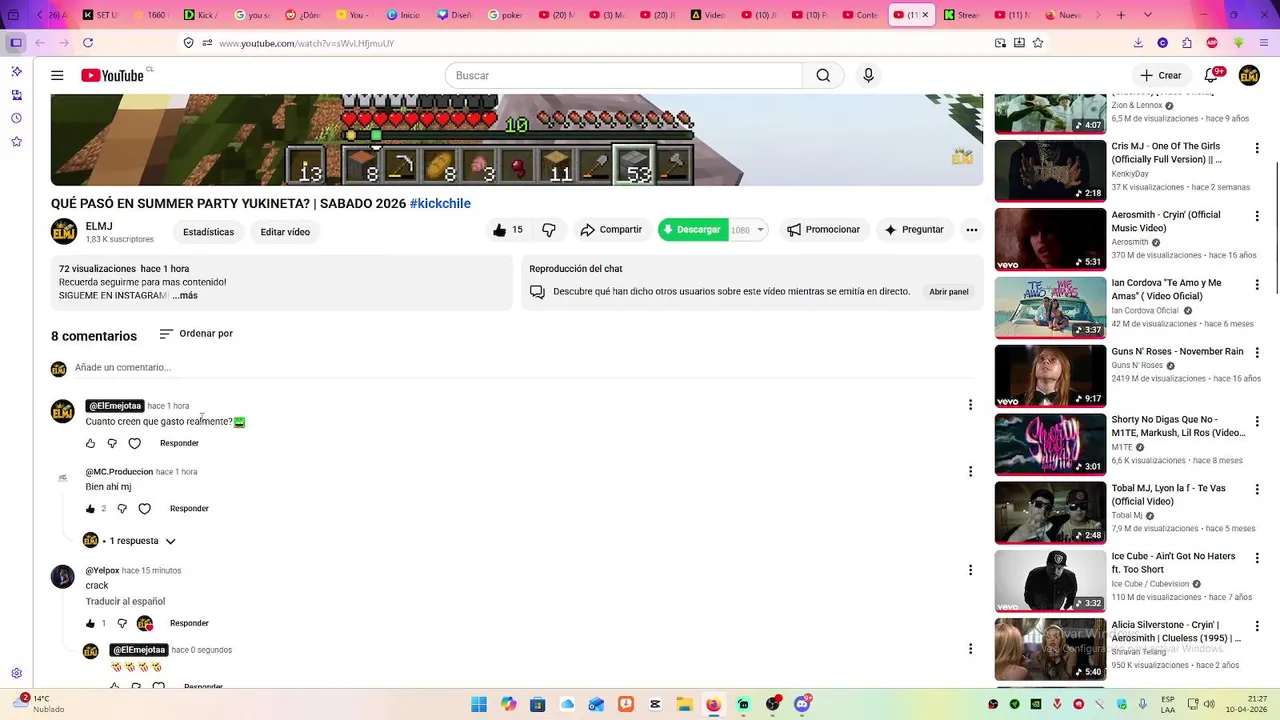The width and height of the screenshot is (1280, 720).
Task: Click the Crear button
Action: point(1160,75)
